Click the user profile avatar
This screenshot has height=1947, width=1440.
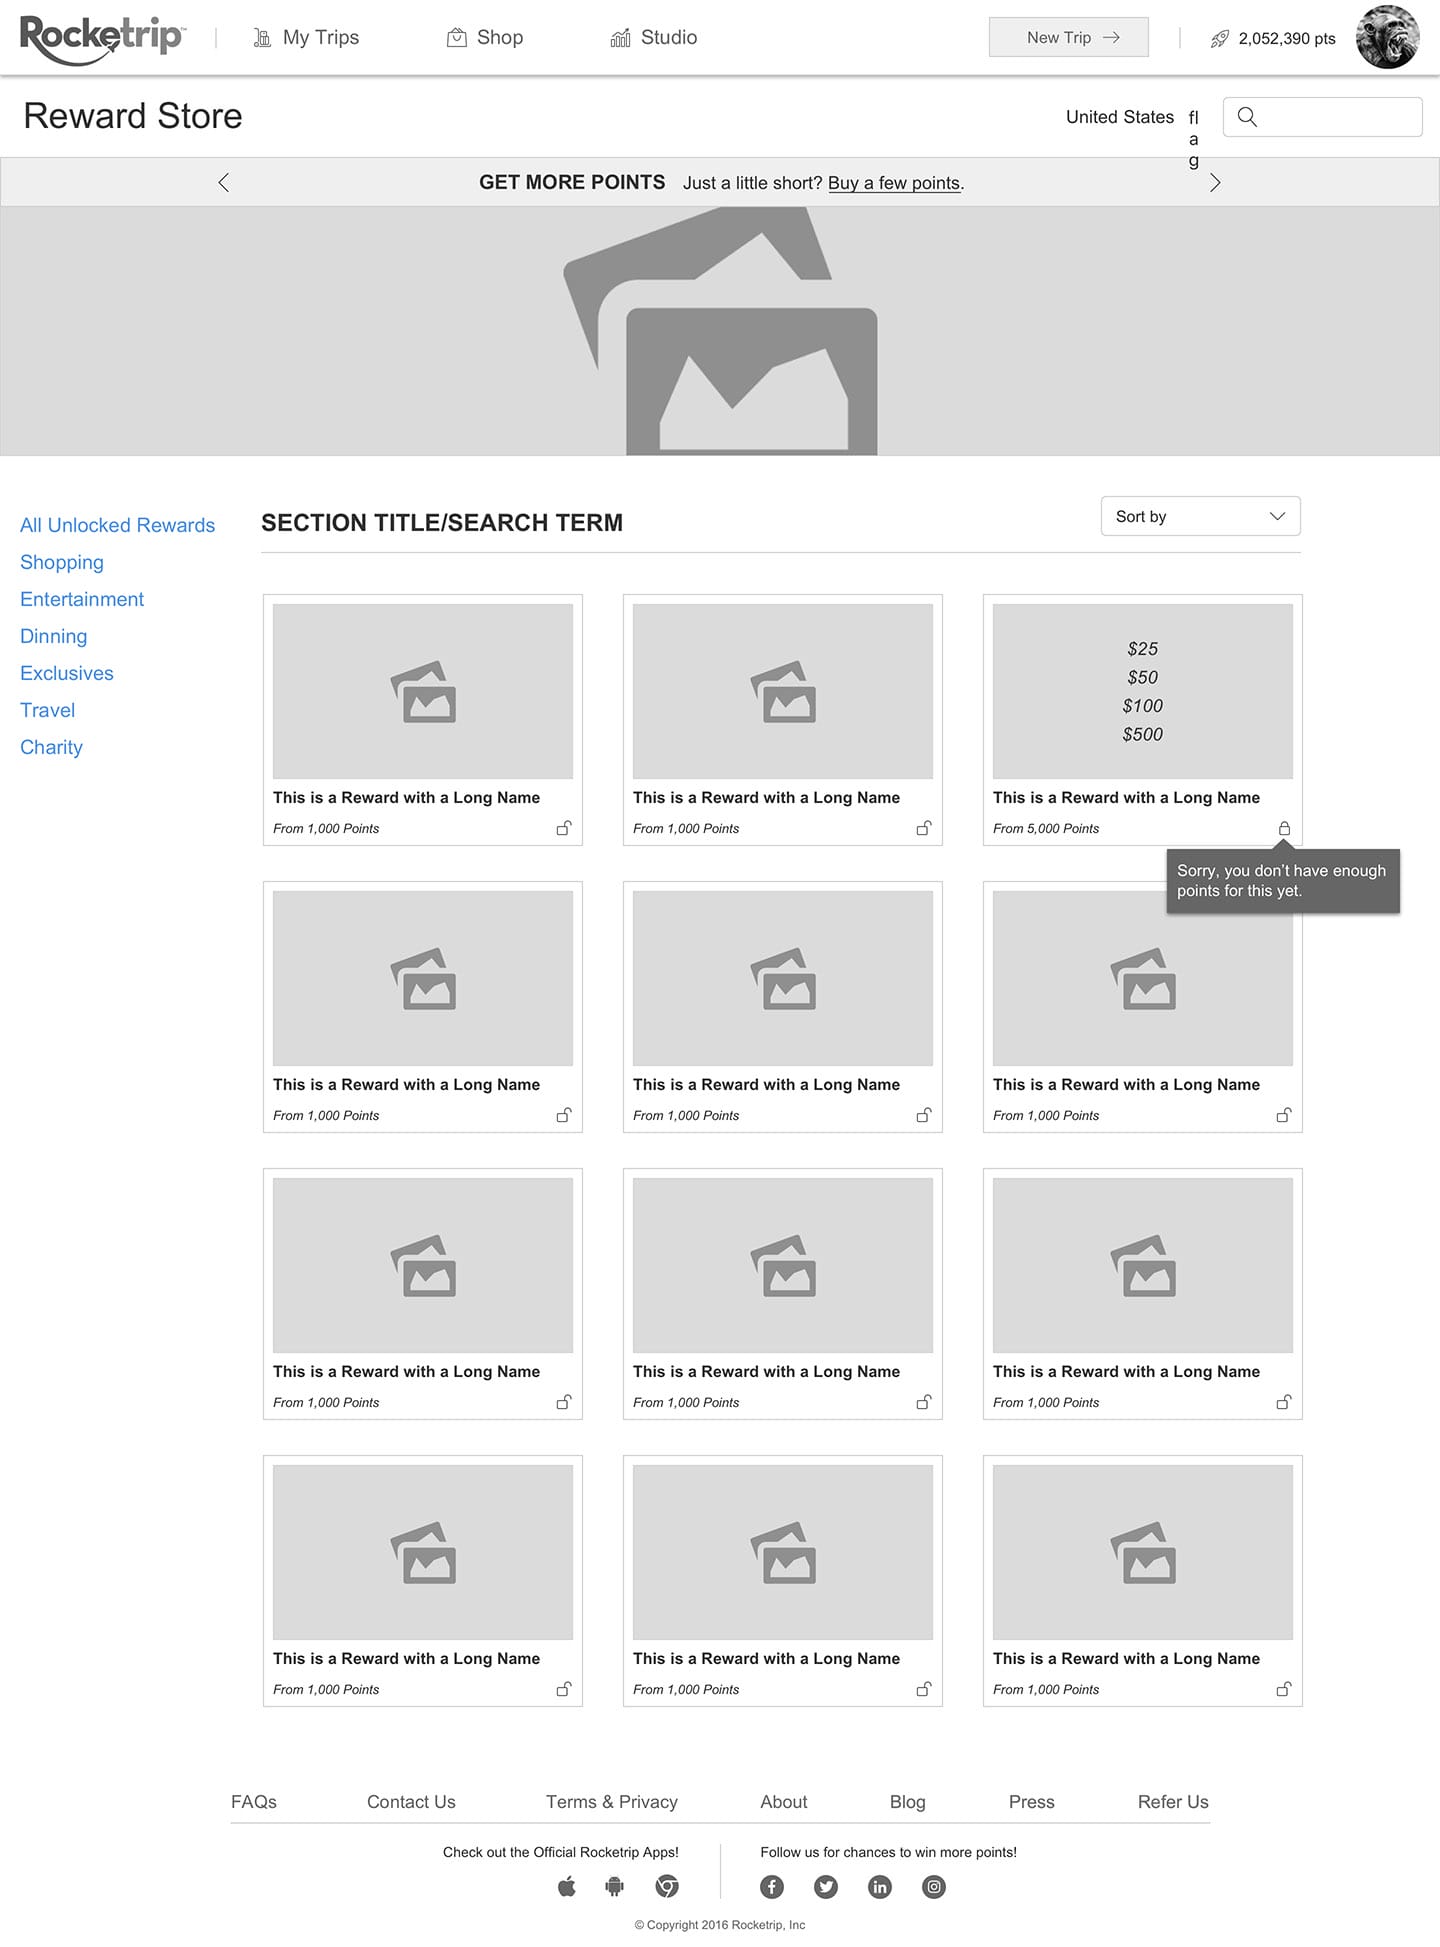(x=1387, y=37)
